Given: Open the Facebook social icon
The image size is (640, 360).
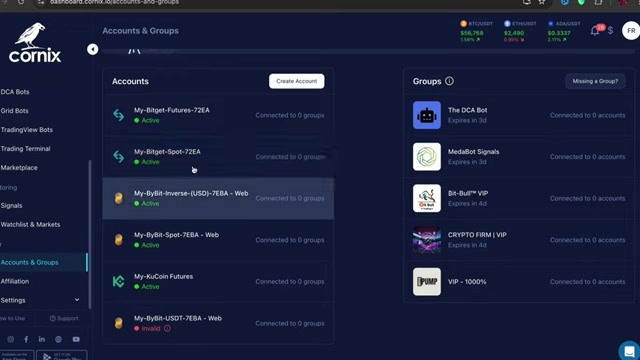Looking at the screenshot, I should coord(26,339).
